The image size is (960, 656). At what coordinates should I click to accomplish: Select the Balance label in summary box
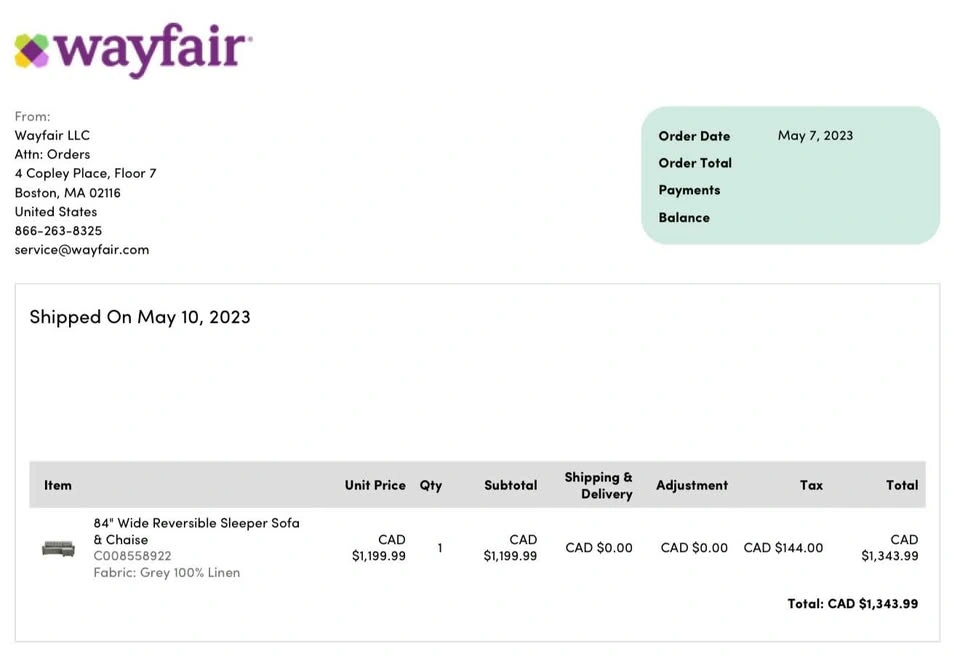(x=684, y=218)
